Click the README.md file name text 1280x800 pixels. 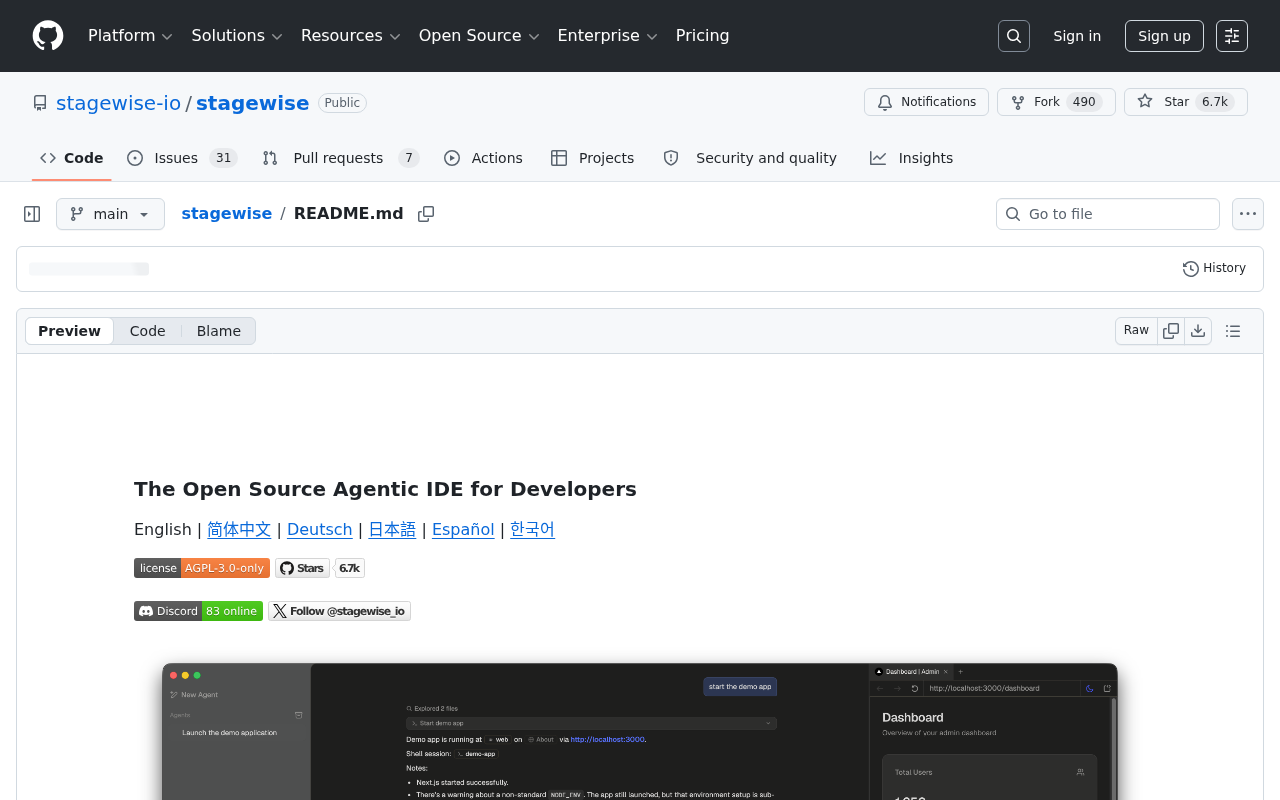349,214
